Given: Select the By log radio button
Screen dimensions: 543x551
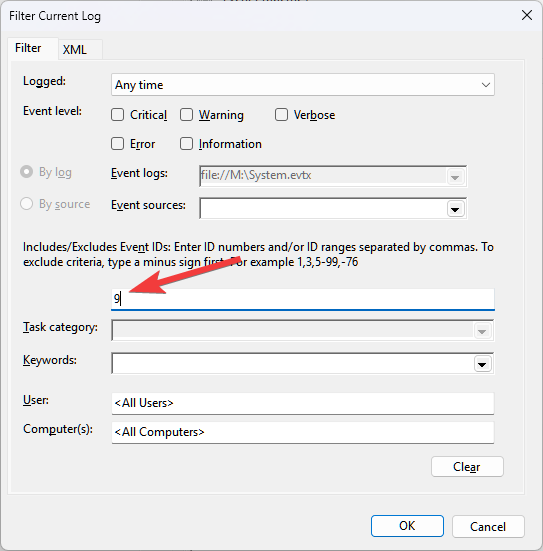Looking at the screenshot, I should click(26, 172).
